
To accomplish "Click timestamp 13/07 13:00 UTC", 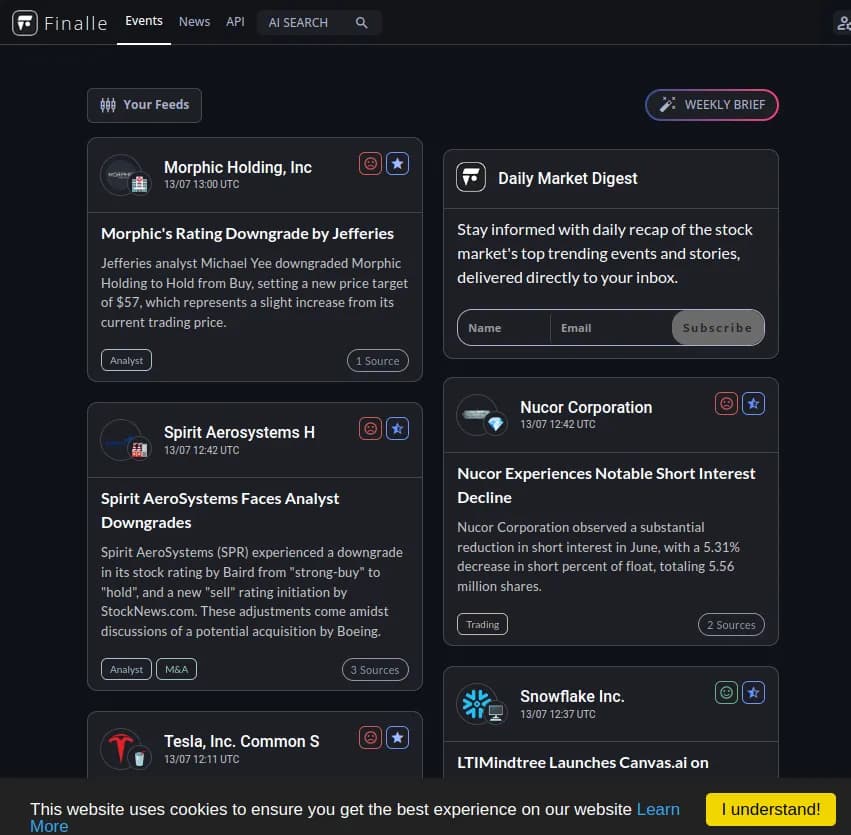I will (x=201, y=184).
